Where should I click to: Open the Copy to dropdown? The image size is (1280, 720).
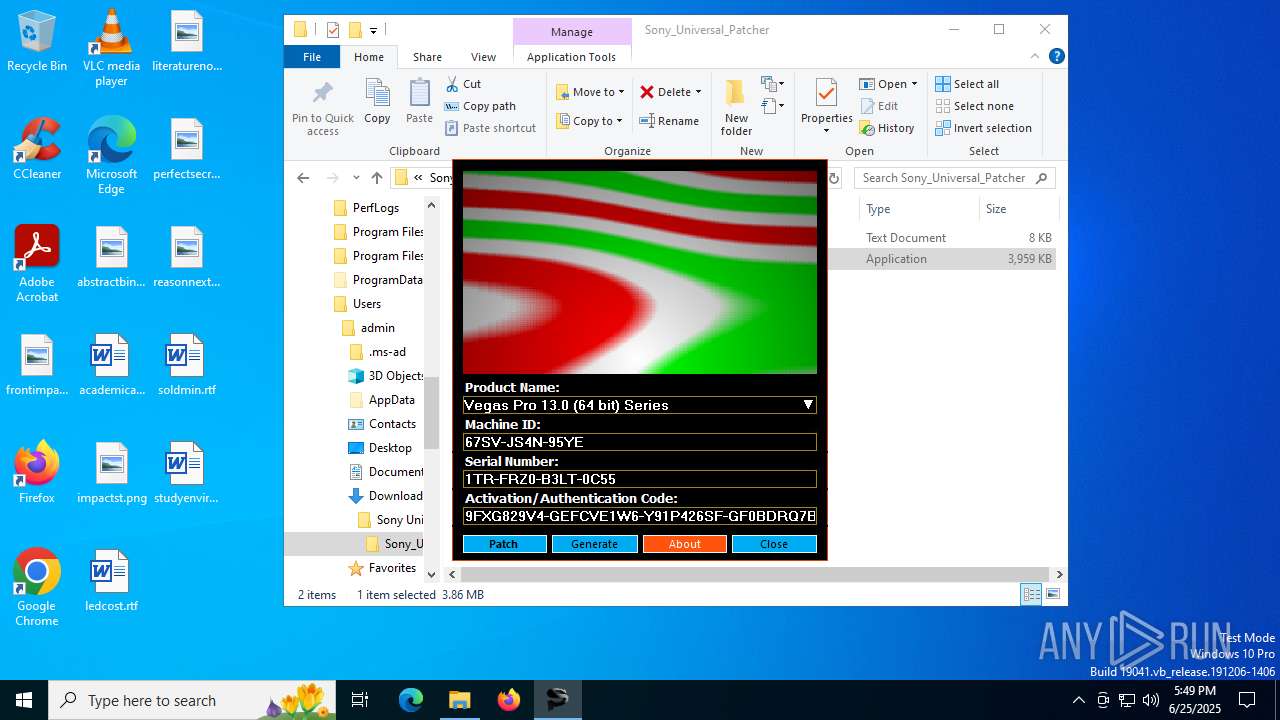(590, 121)
